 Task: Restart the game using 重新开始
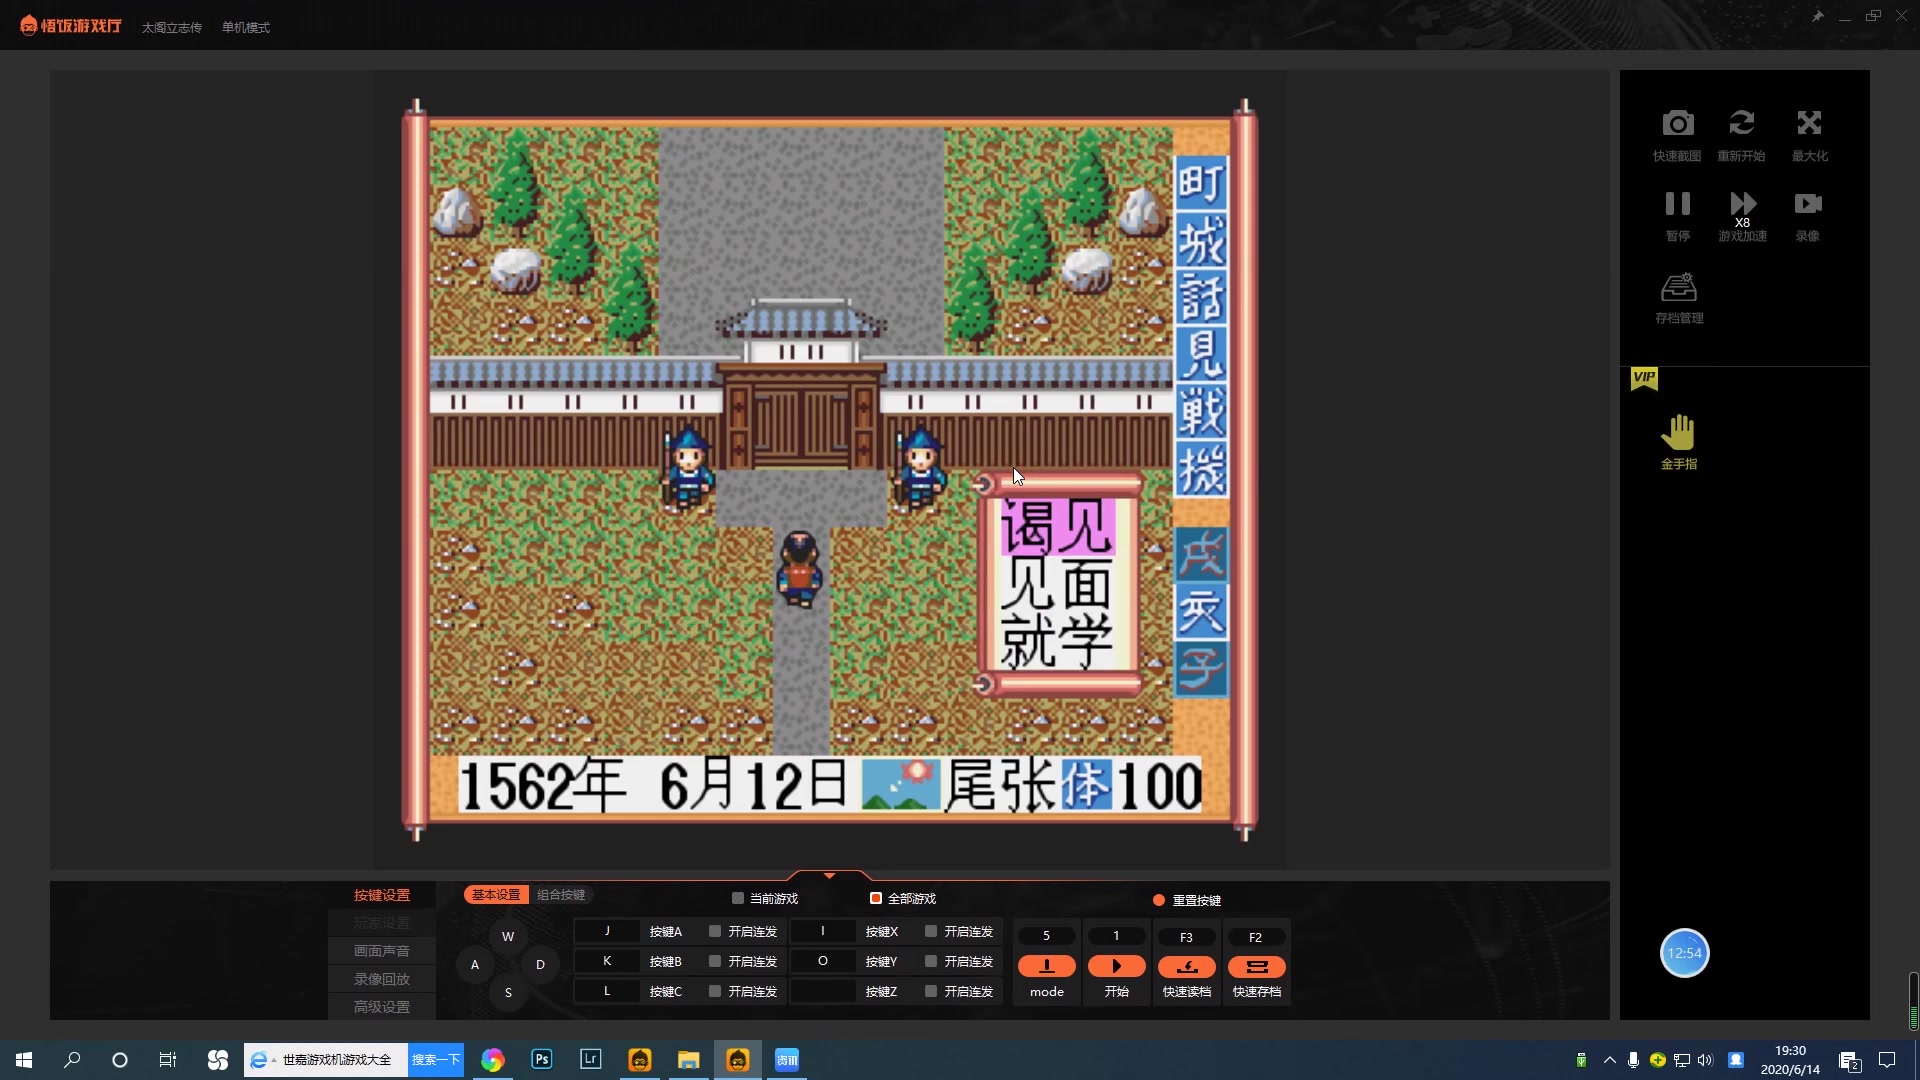(x=1741, y=124)
